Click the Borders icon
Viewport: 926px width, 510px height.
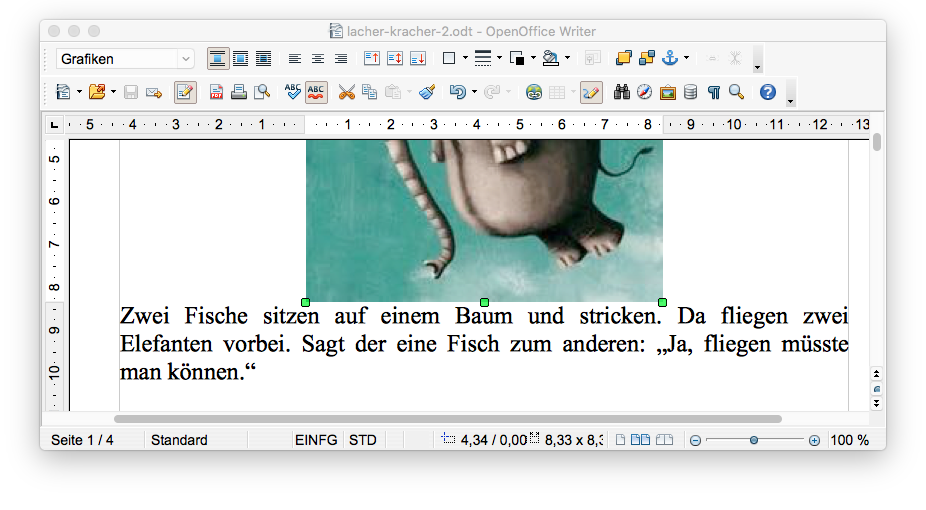pos(449,58)
